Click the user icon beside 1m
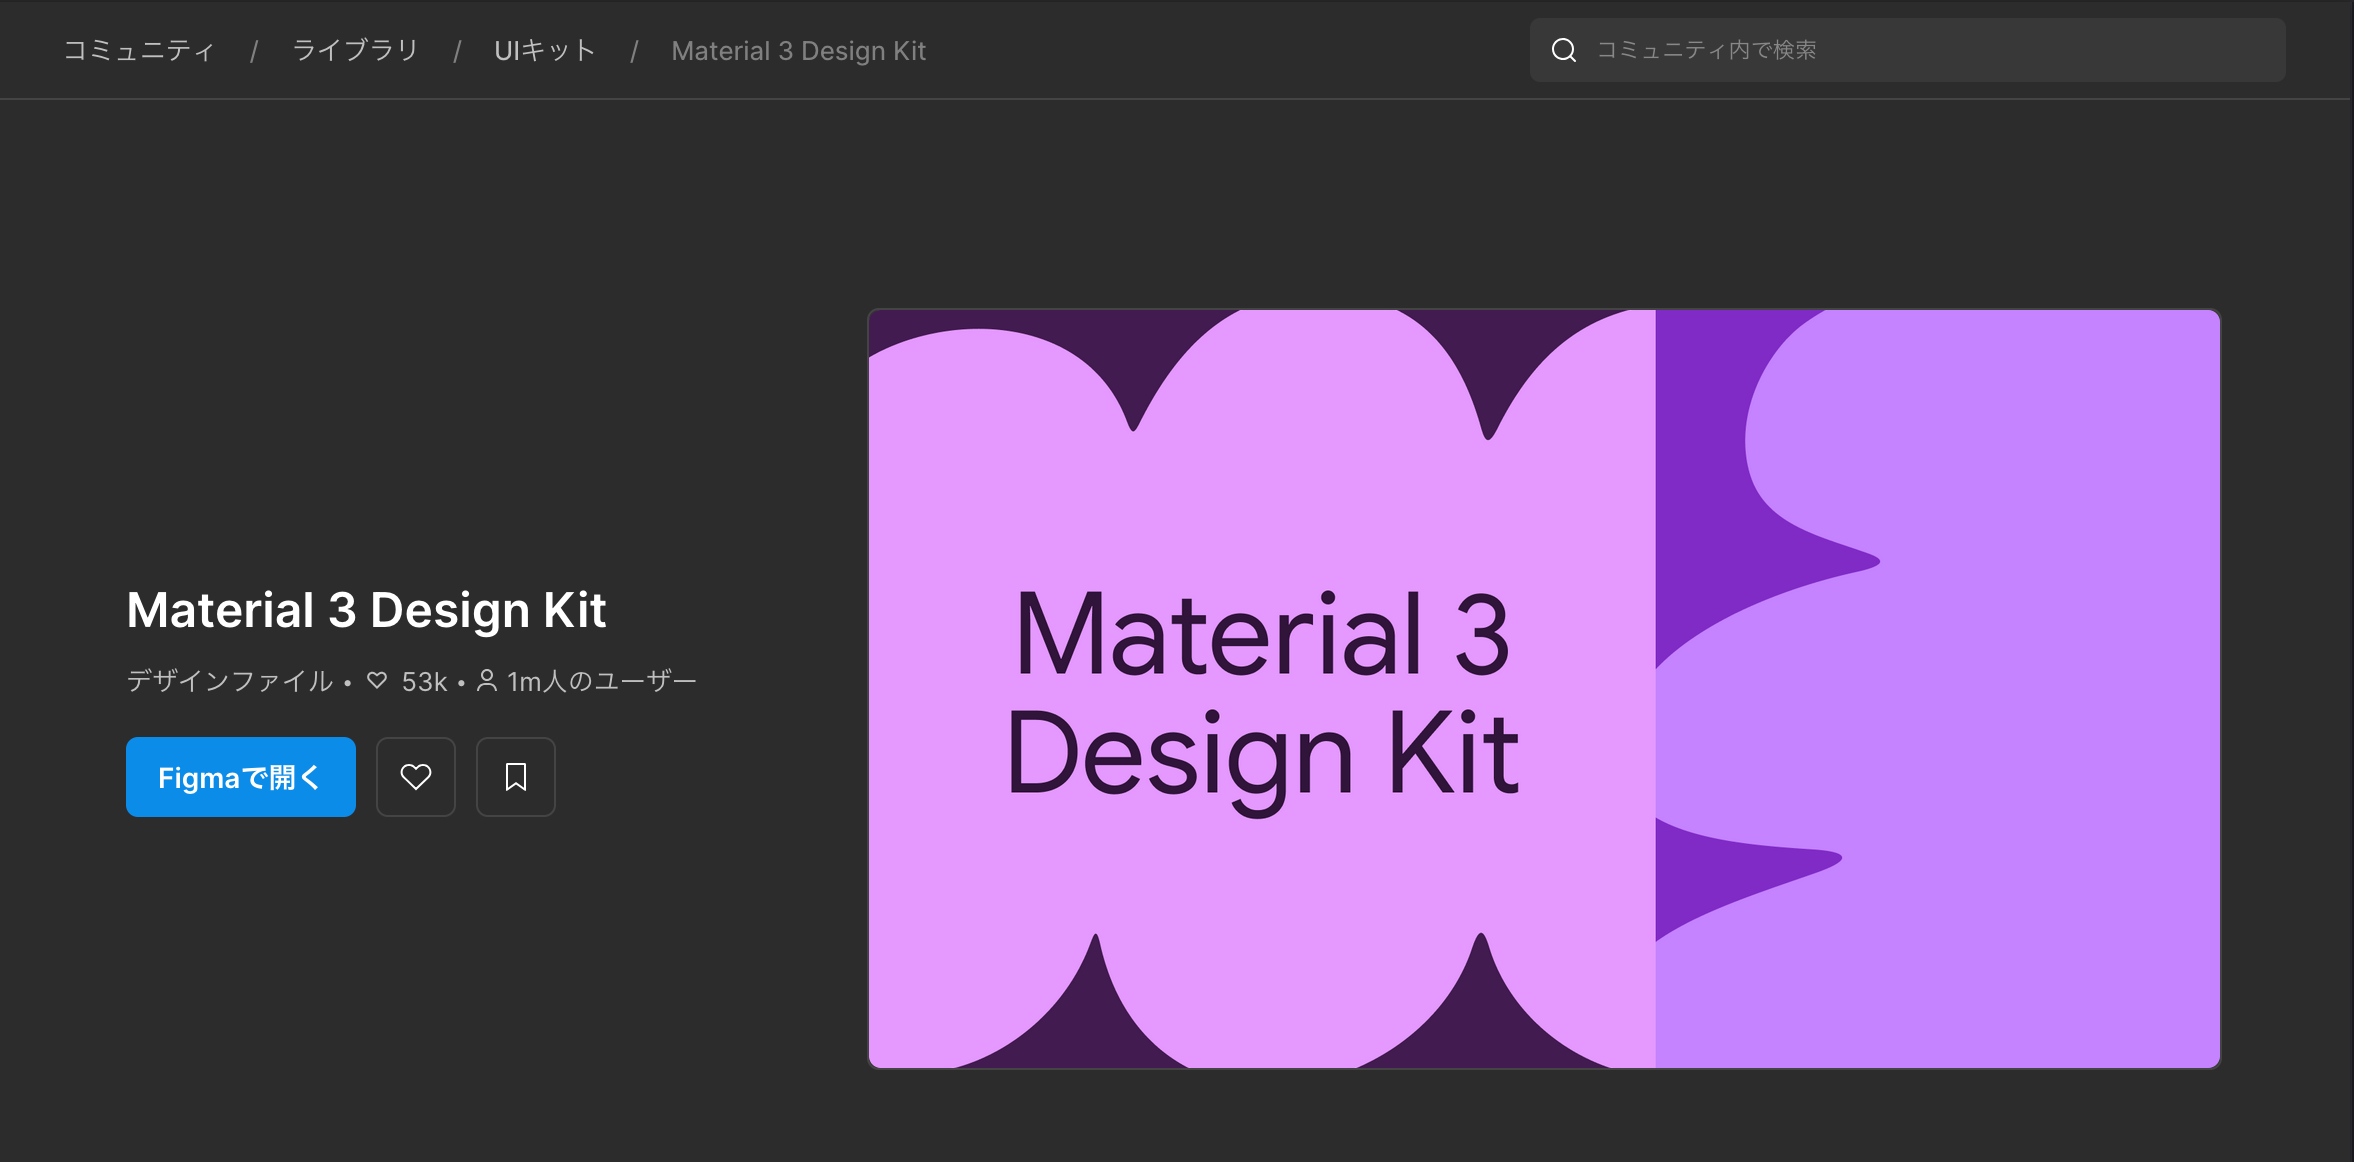The height and width of the screenshot is (1162, 2354). tap(486, 681)
